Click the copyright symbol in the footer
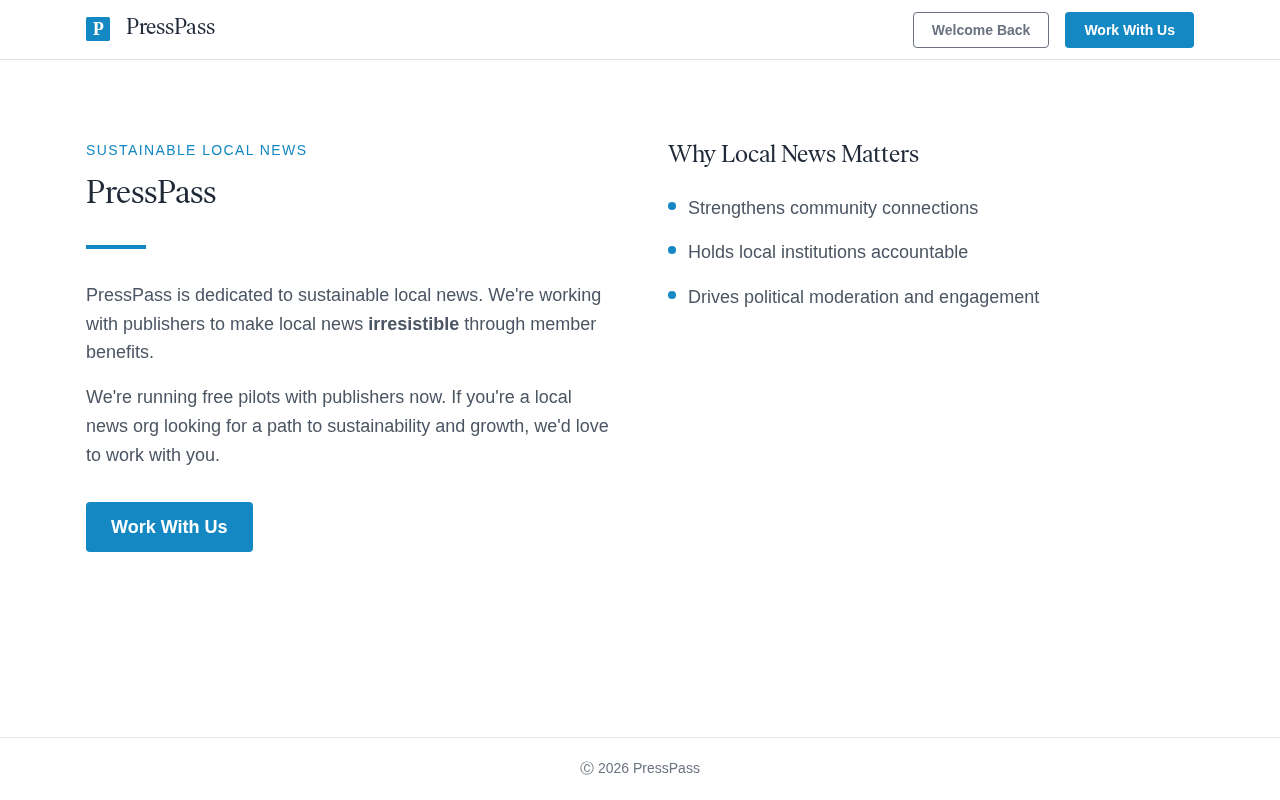1280x800 pixels. pos(587,768)
